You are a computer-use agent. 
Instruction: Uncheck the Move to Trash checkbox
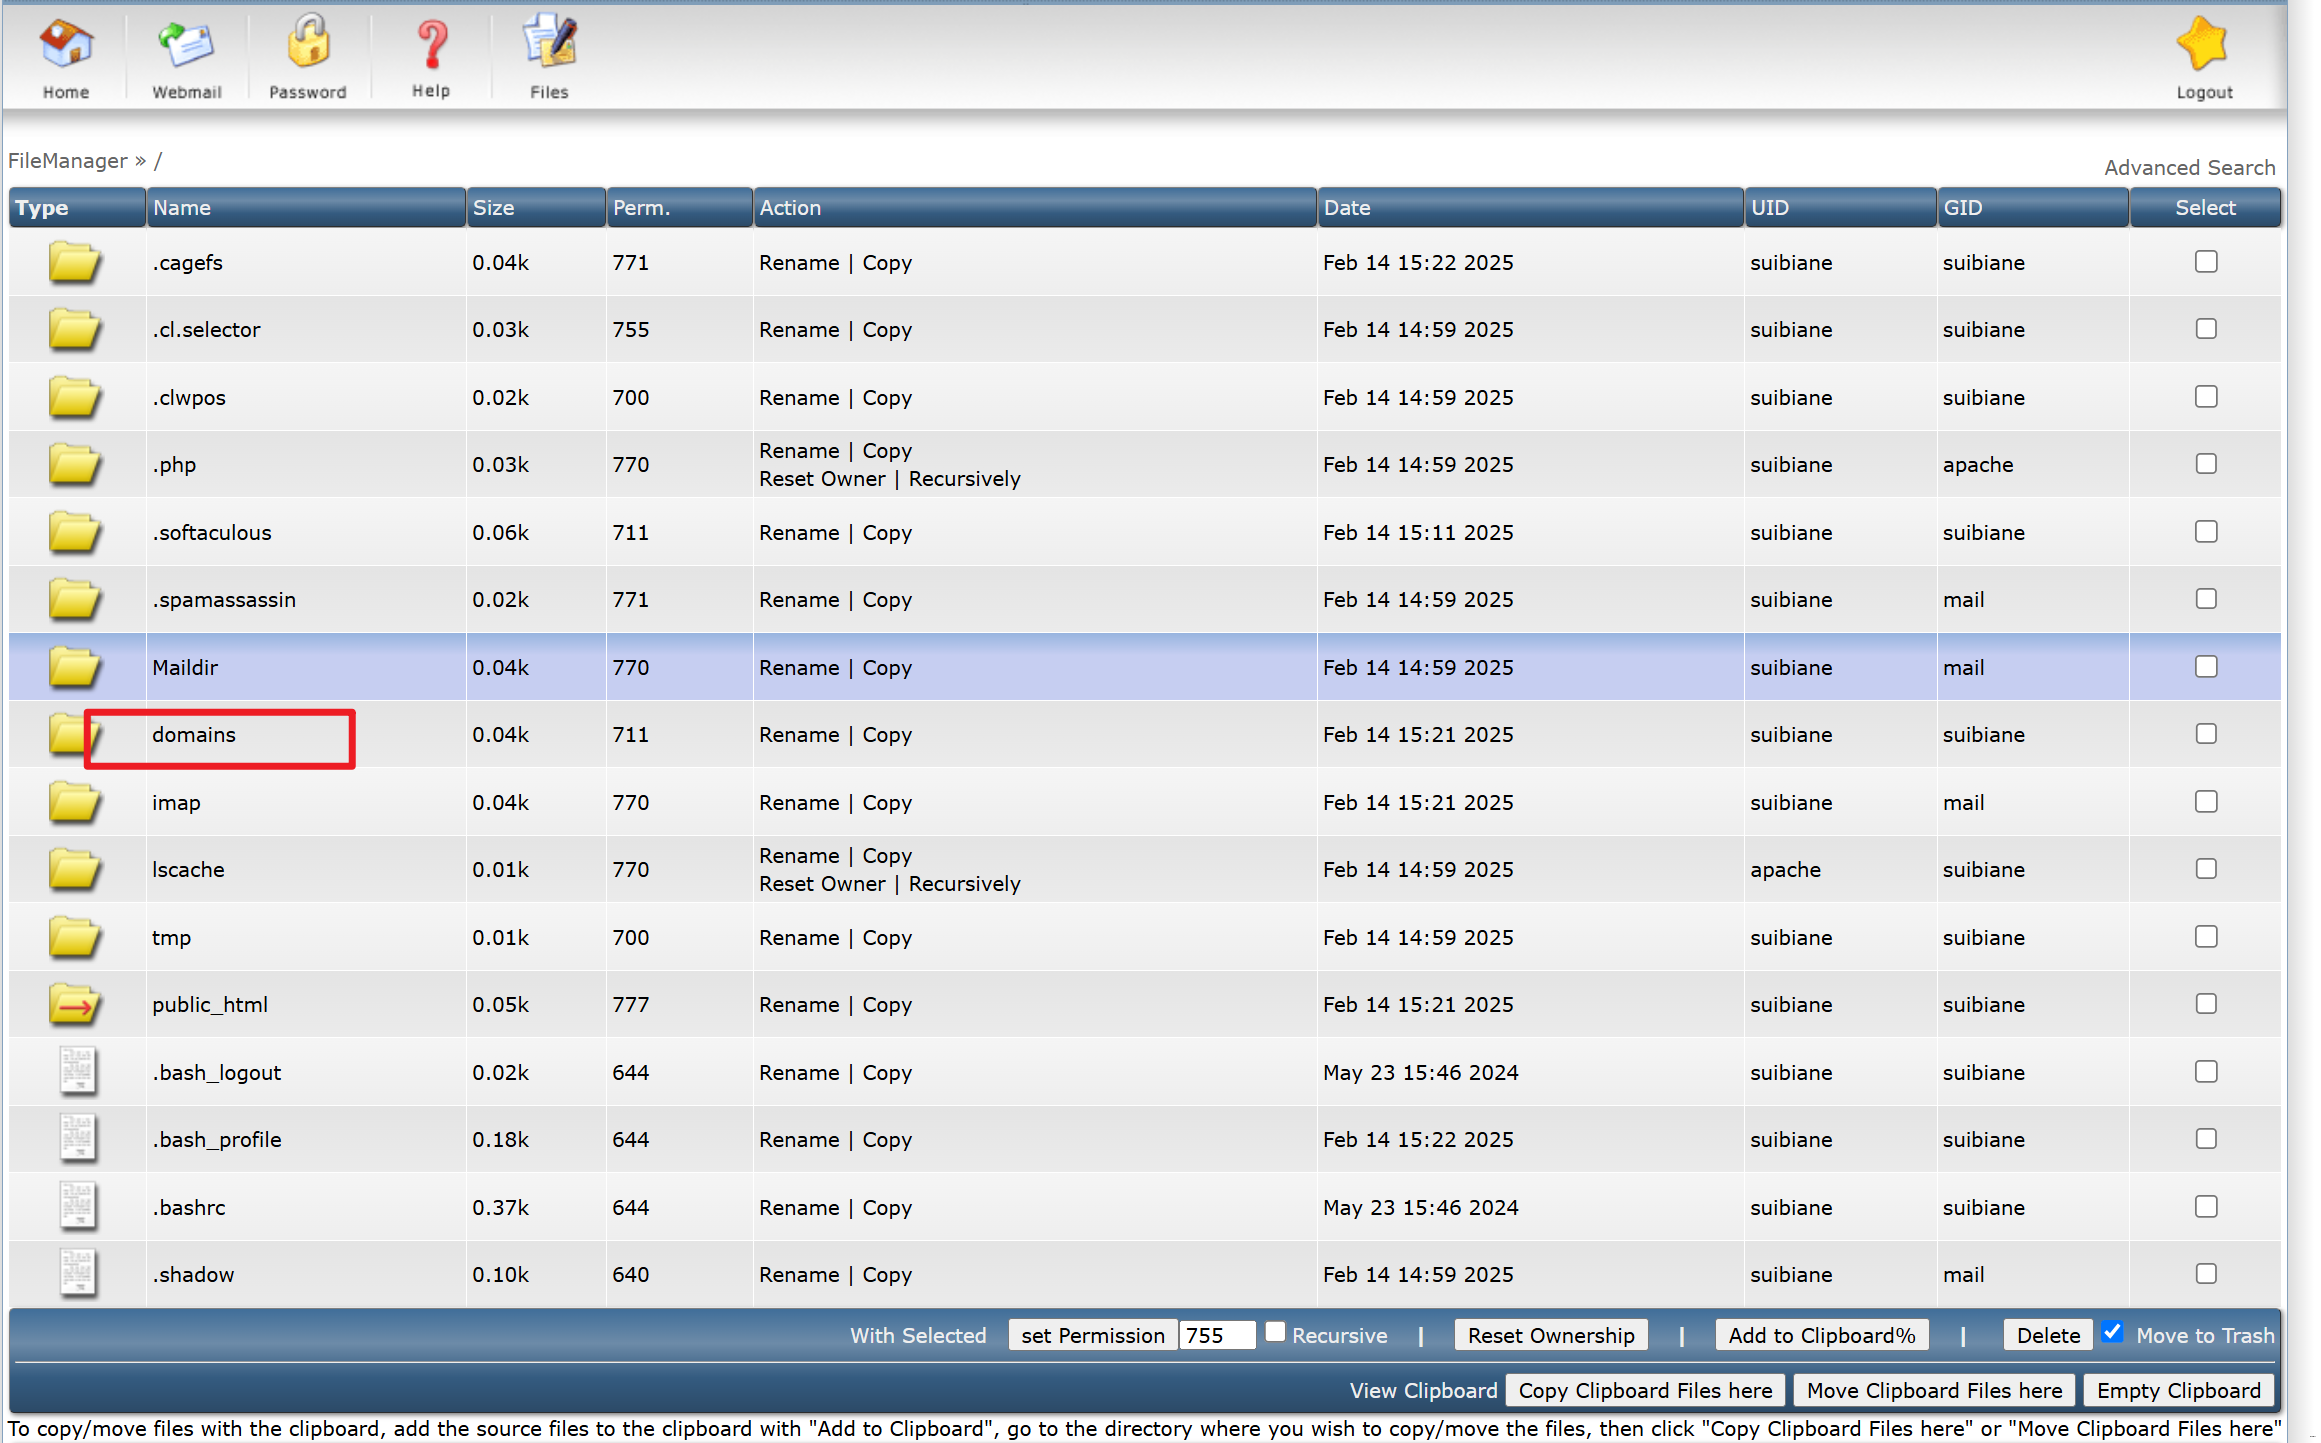(2111, 1332)
